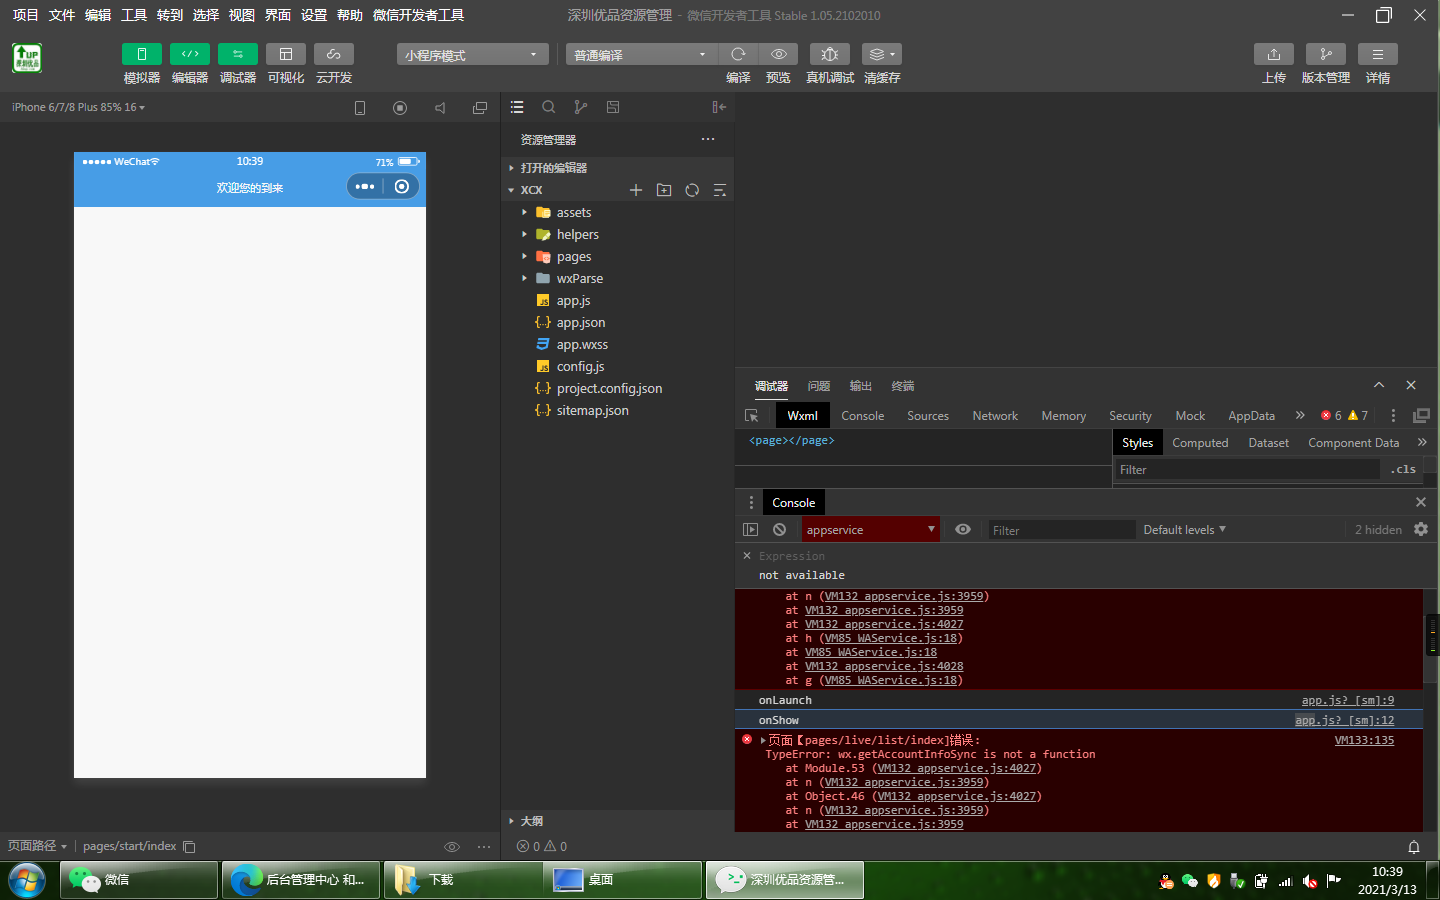This screenshot has width=1440, height=900.
Task: Open the Default levels dropdown
Action: point(1184,530)
